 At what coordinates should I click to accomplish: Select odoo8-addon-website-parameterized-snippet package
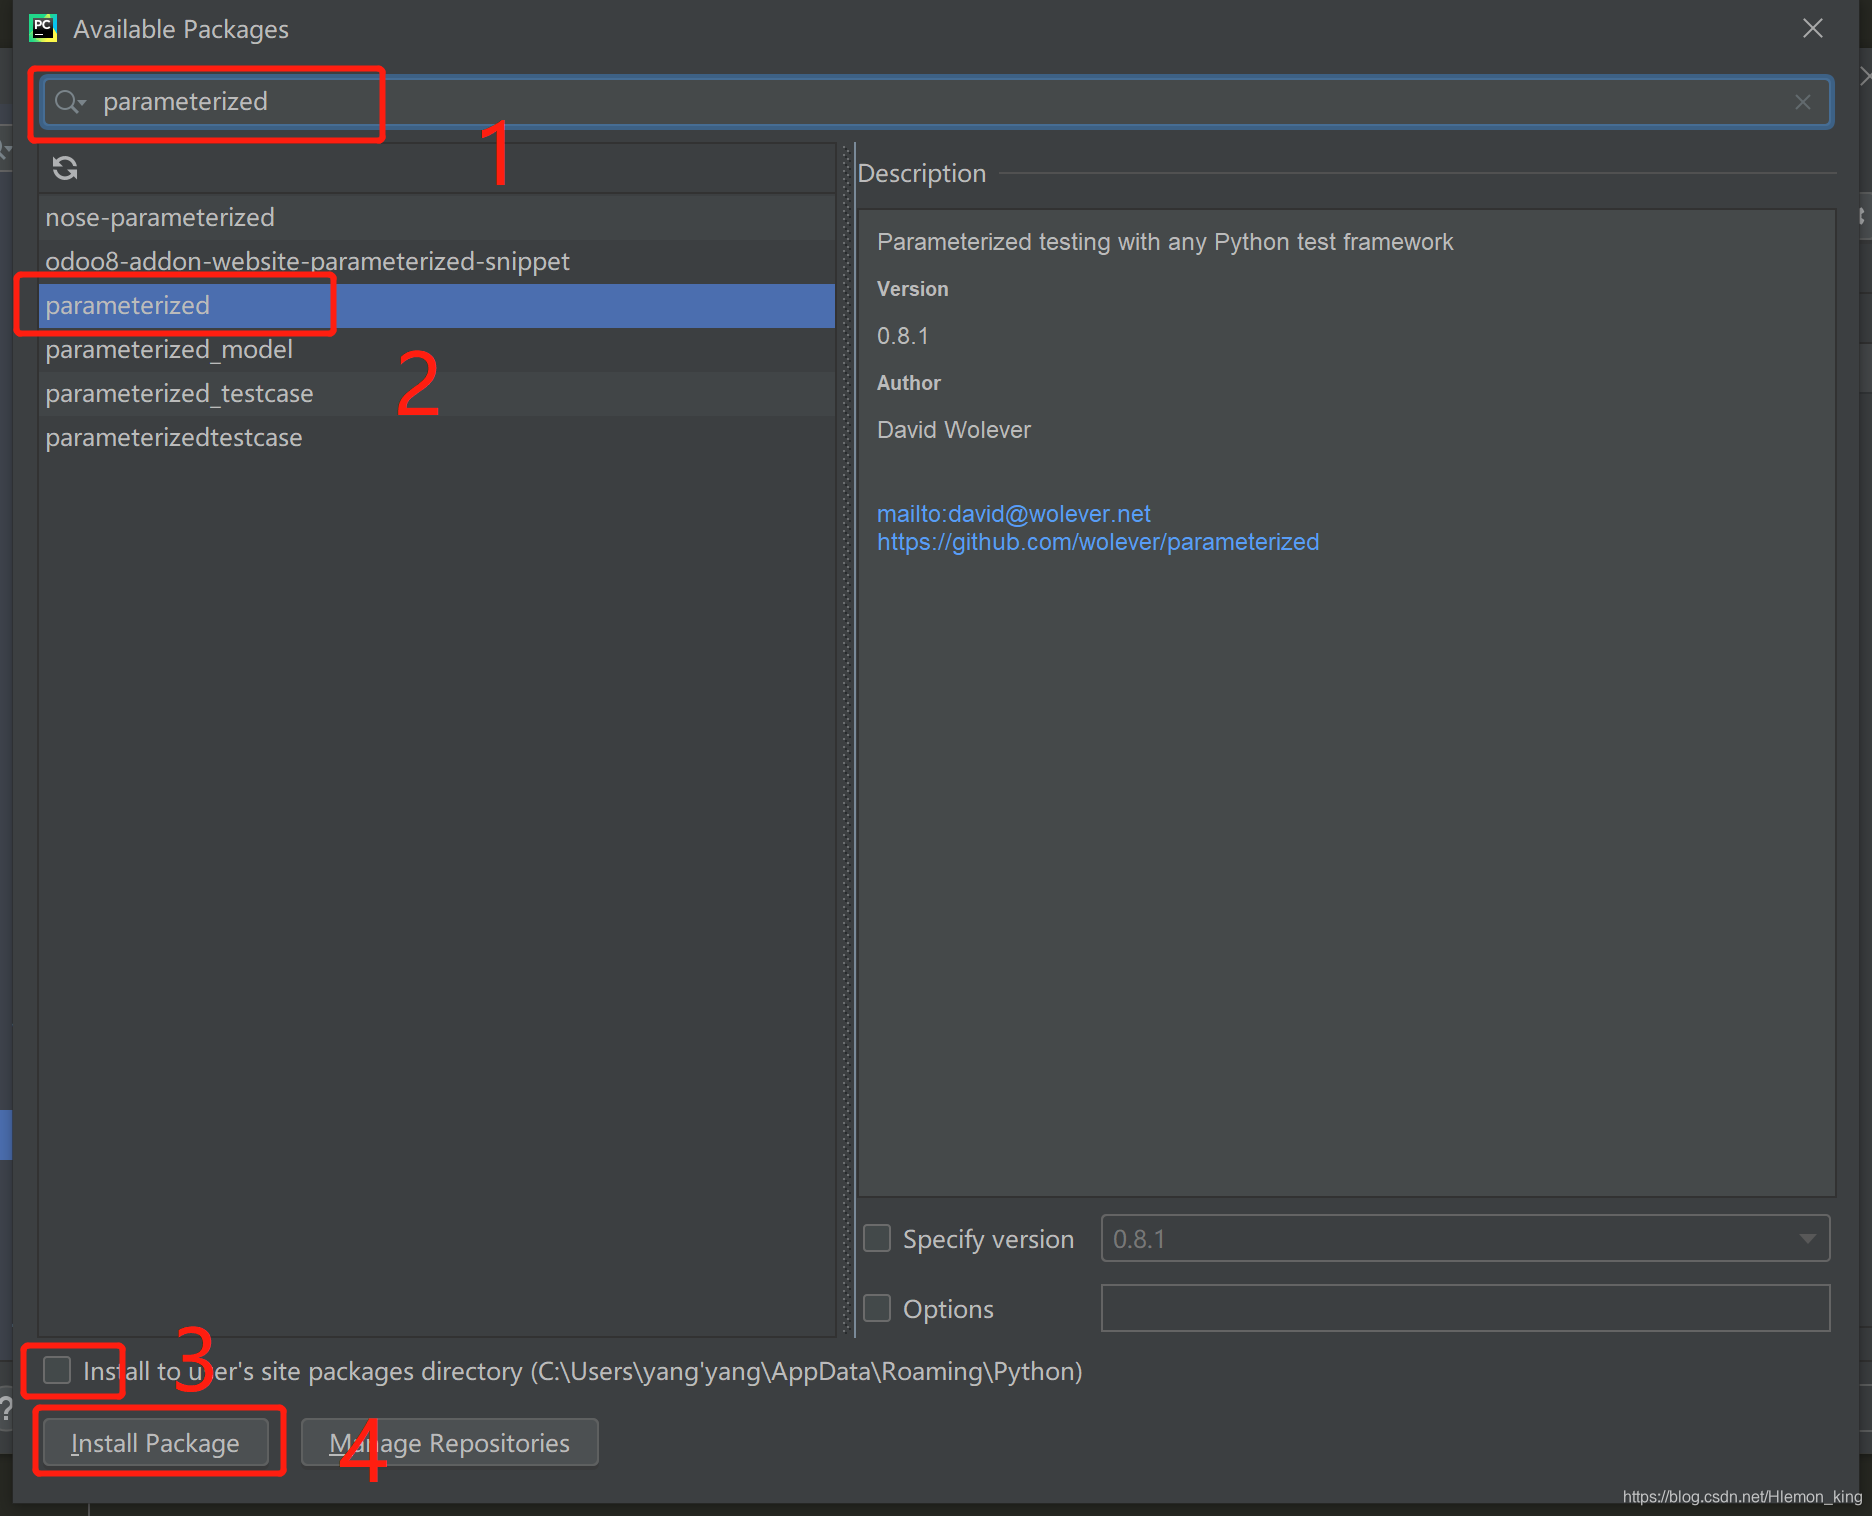437,261
